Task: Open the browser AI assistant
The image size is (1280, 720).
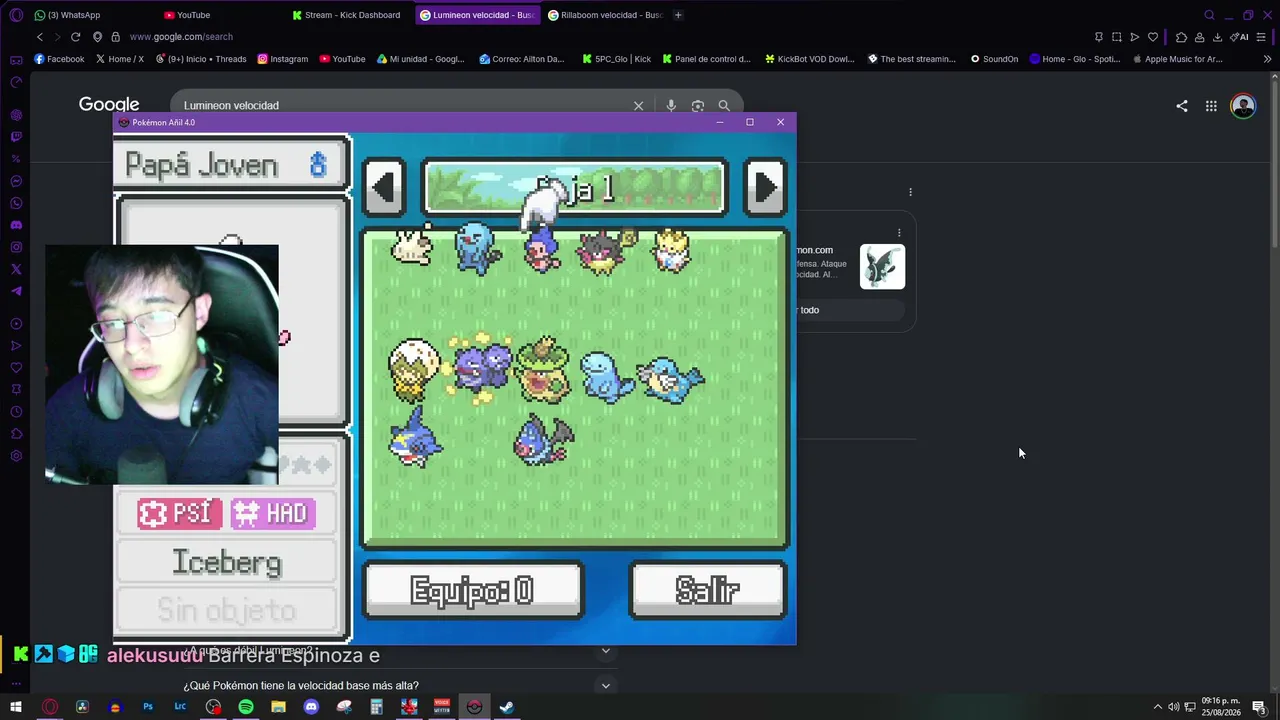Action: pyautogui.click(x=1239, y=37)
